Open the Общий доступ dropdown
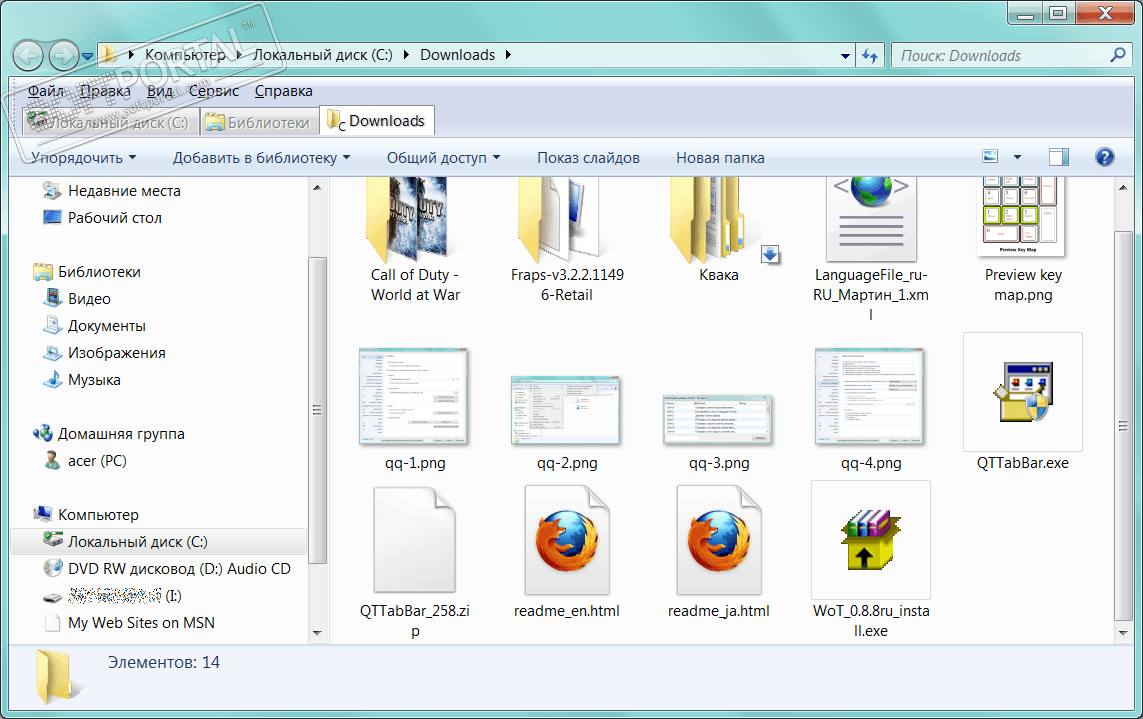 click(x=443, y=158)
